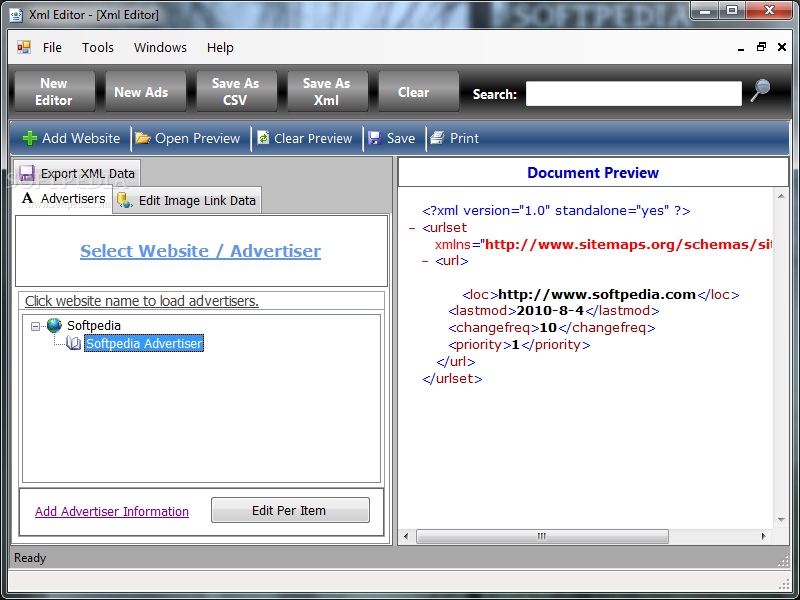The image size is (800, 600).
Task: Click the Clear button
Action: pos(418,91)
